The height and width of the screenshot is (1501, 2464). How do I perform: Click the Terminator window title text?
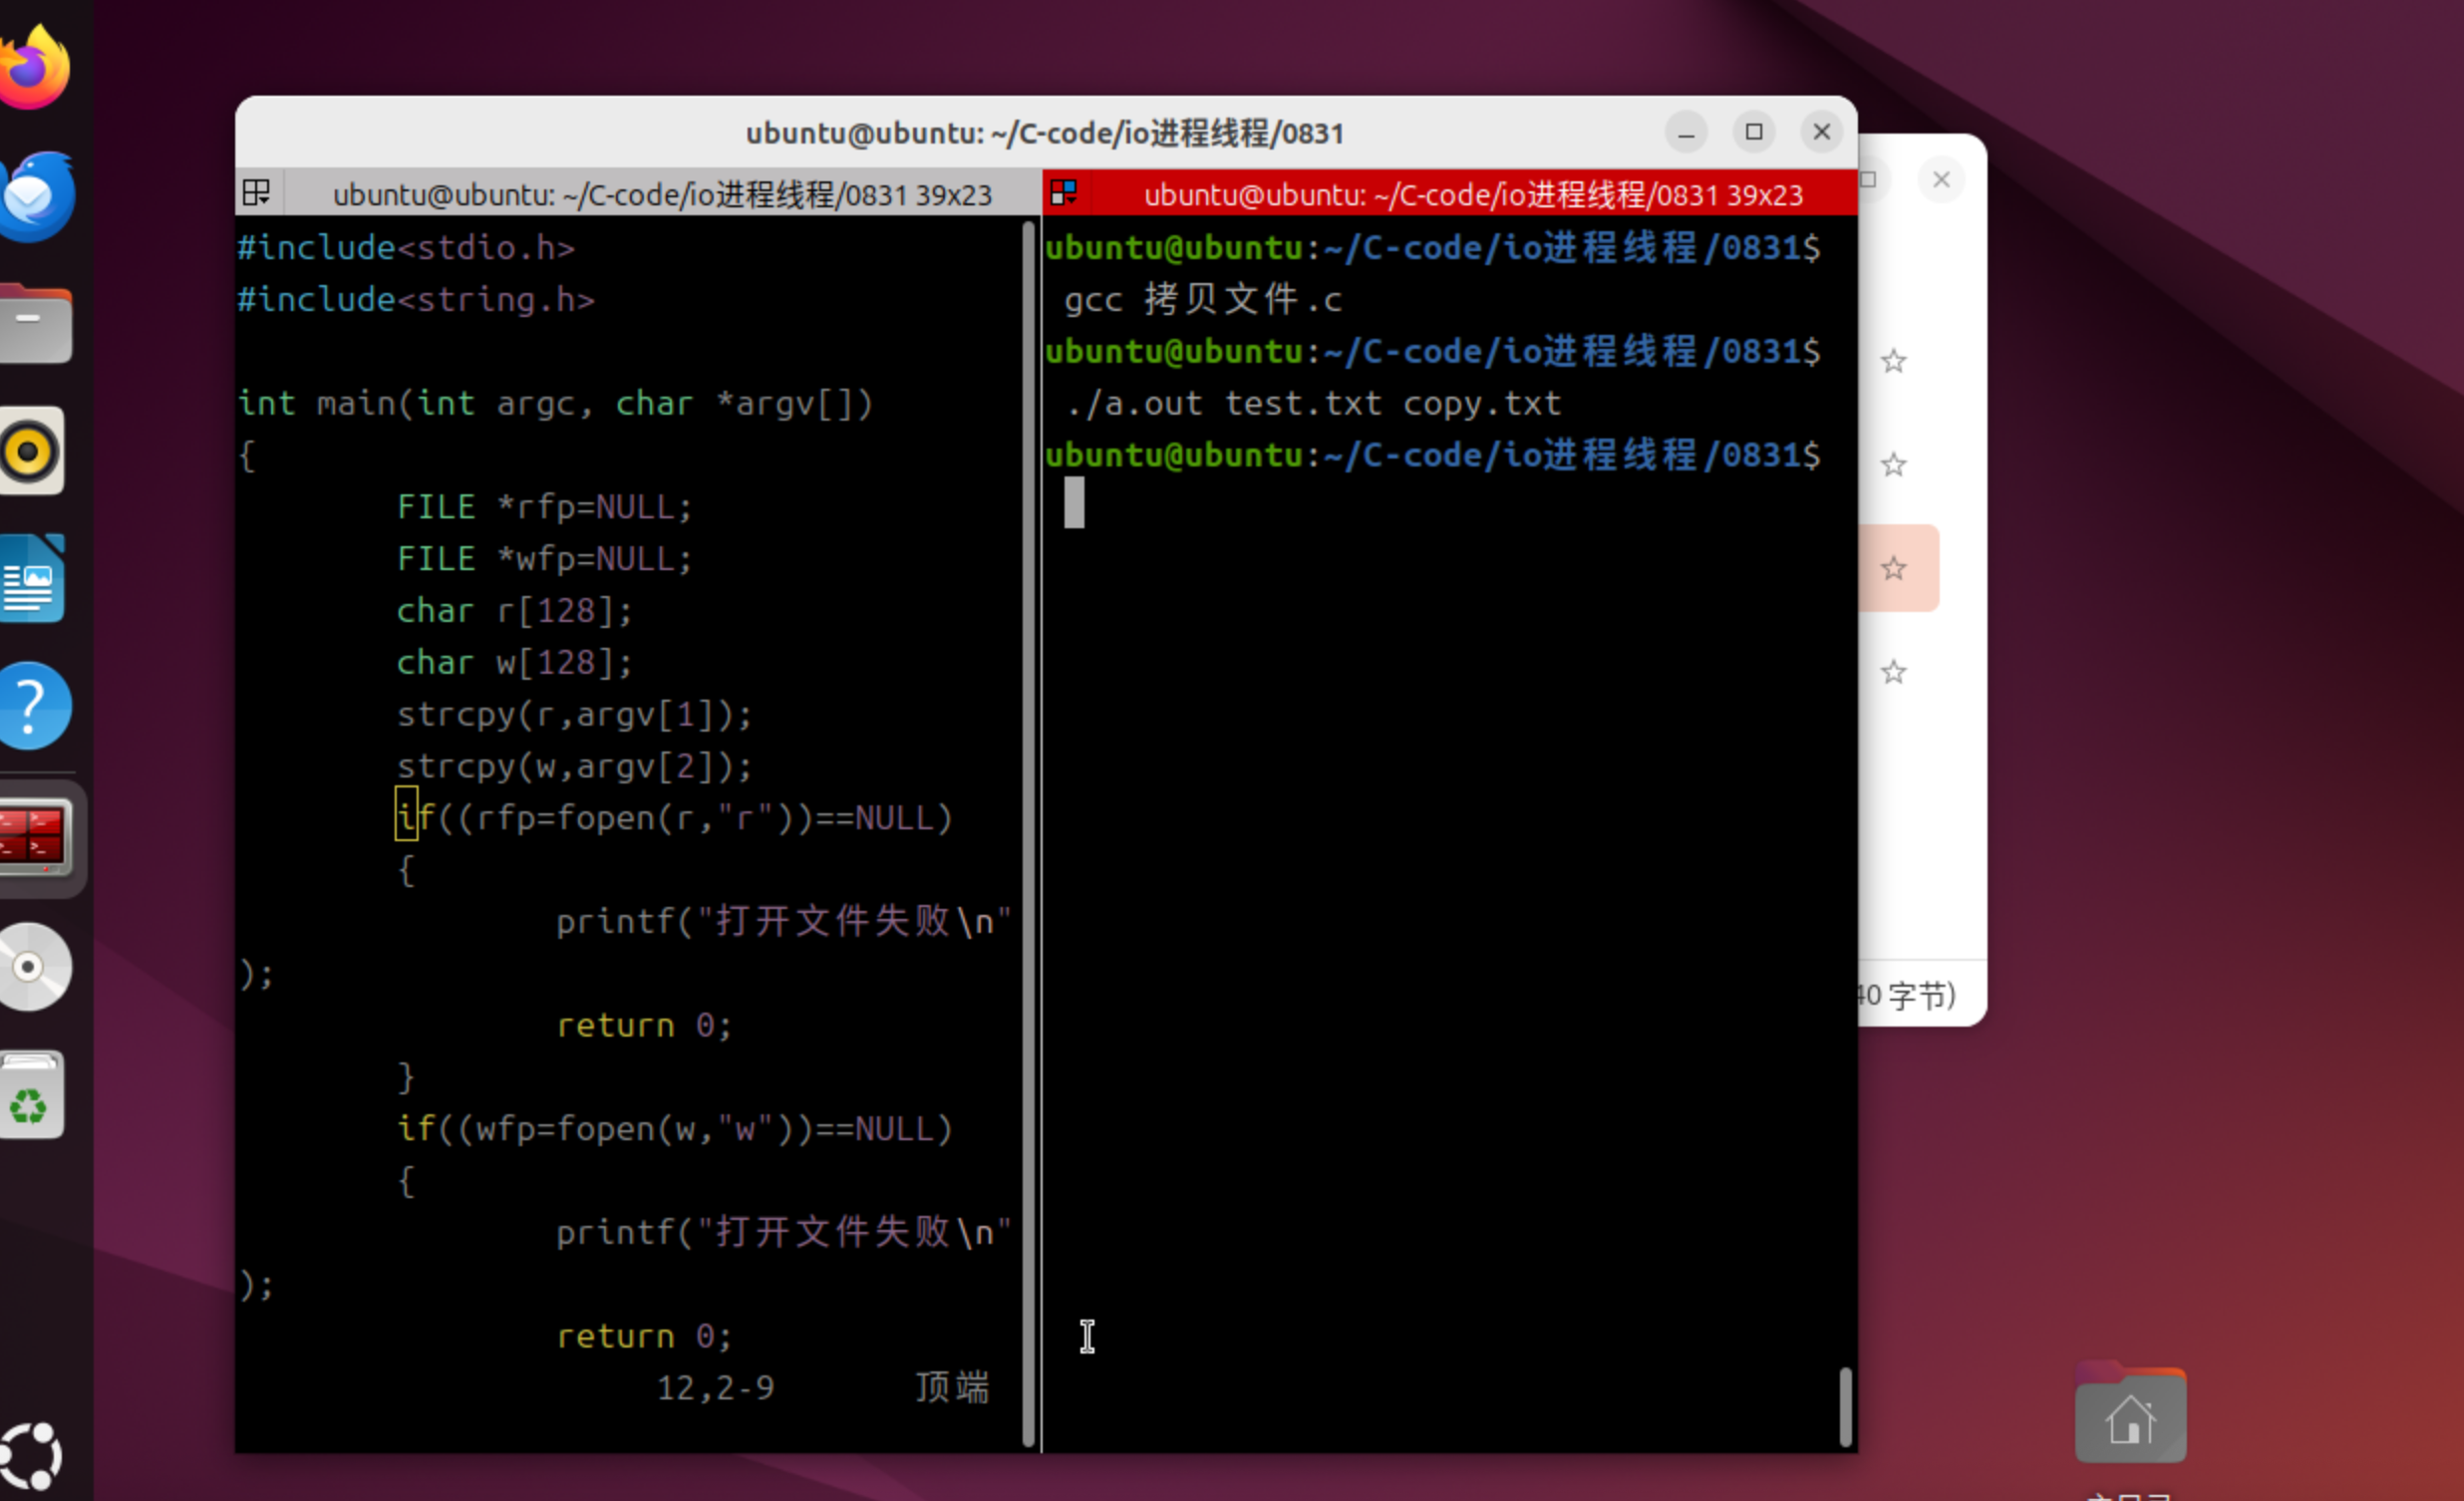click(1045, 132)
